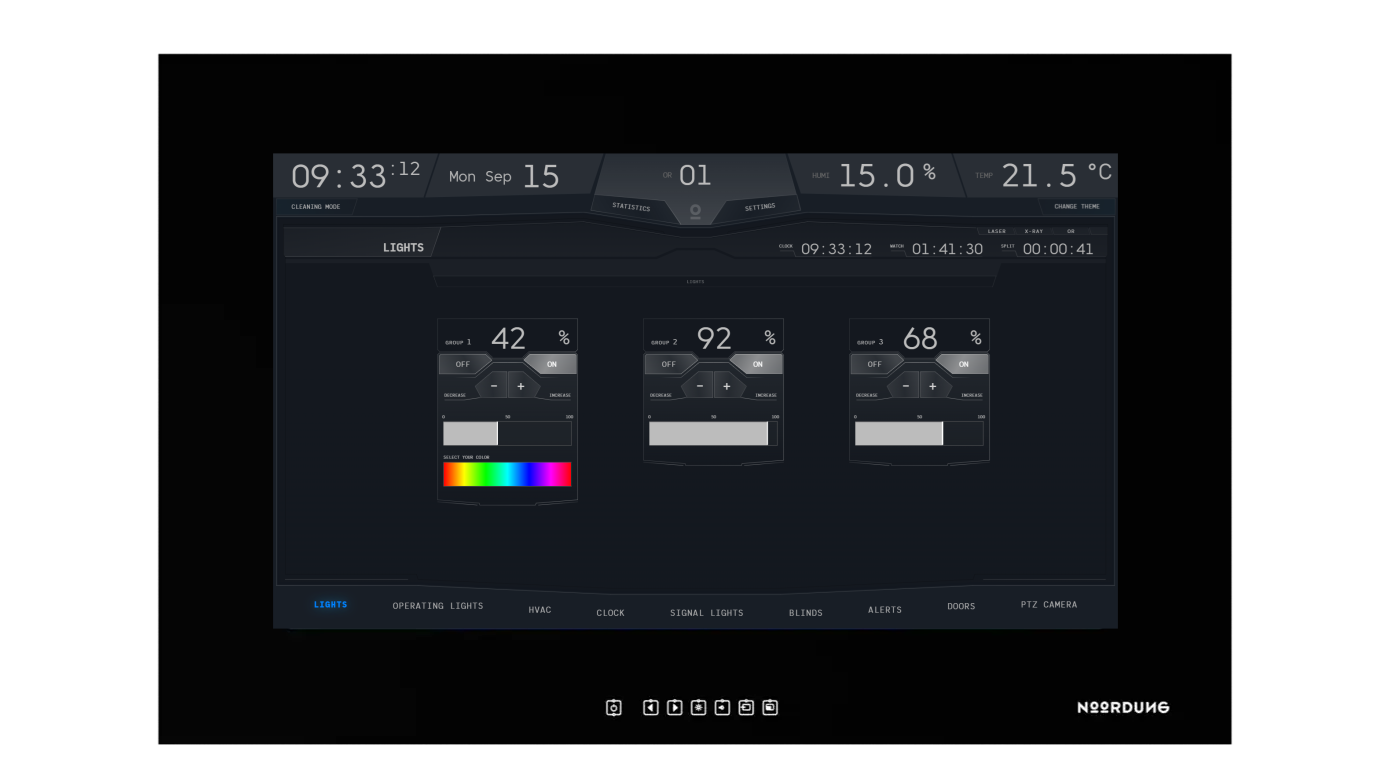This screenshot has width=1391, height=782.
Task: Click the center home logo between Statistics and Settings
Action: (695, 211)
